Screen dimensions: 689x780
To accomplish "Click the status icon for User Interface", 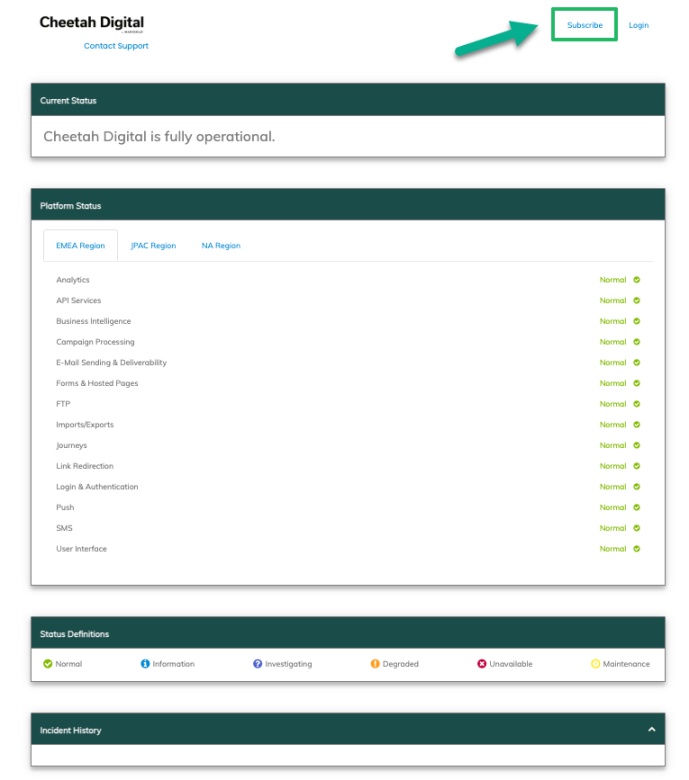I will point(637,549).
